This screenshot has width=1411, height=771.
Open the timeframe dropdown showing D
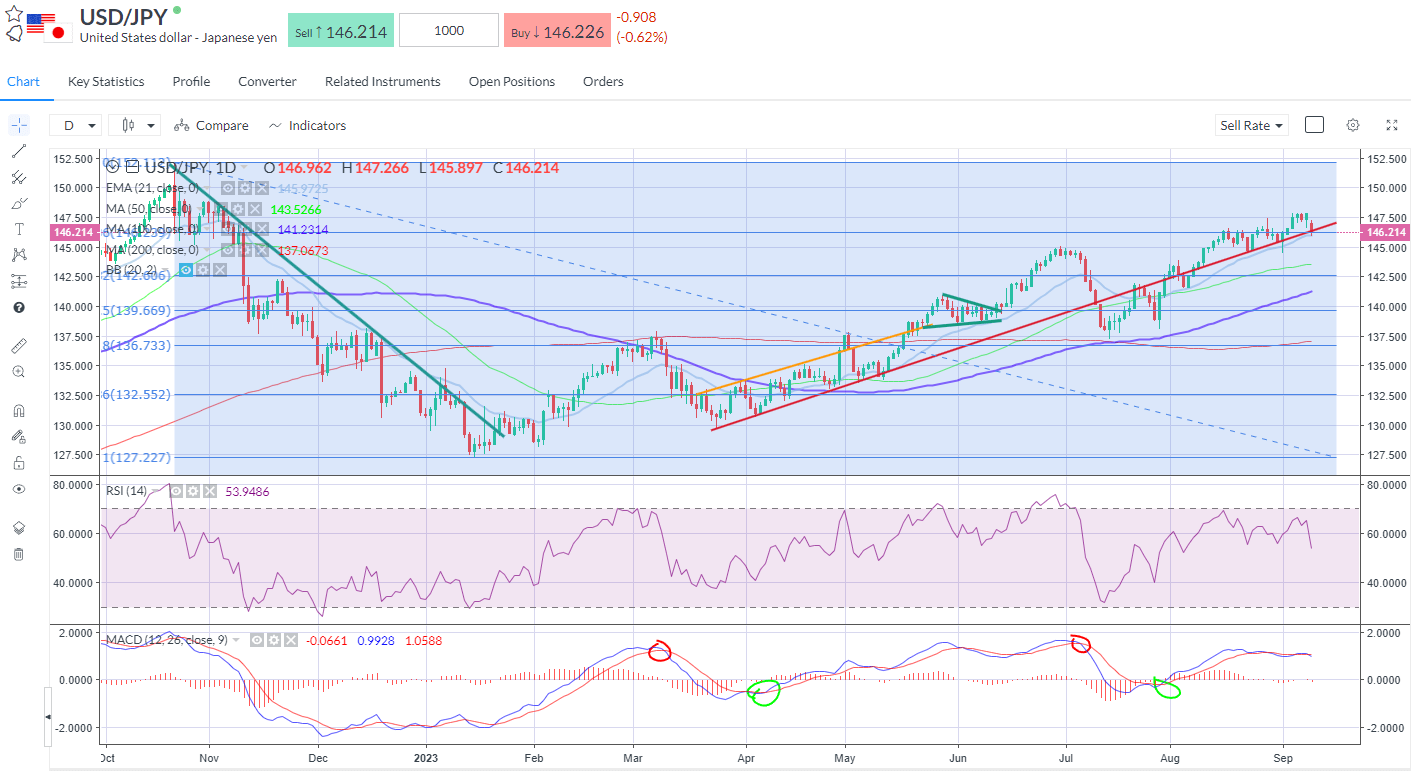click(77, 125)
